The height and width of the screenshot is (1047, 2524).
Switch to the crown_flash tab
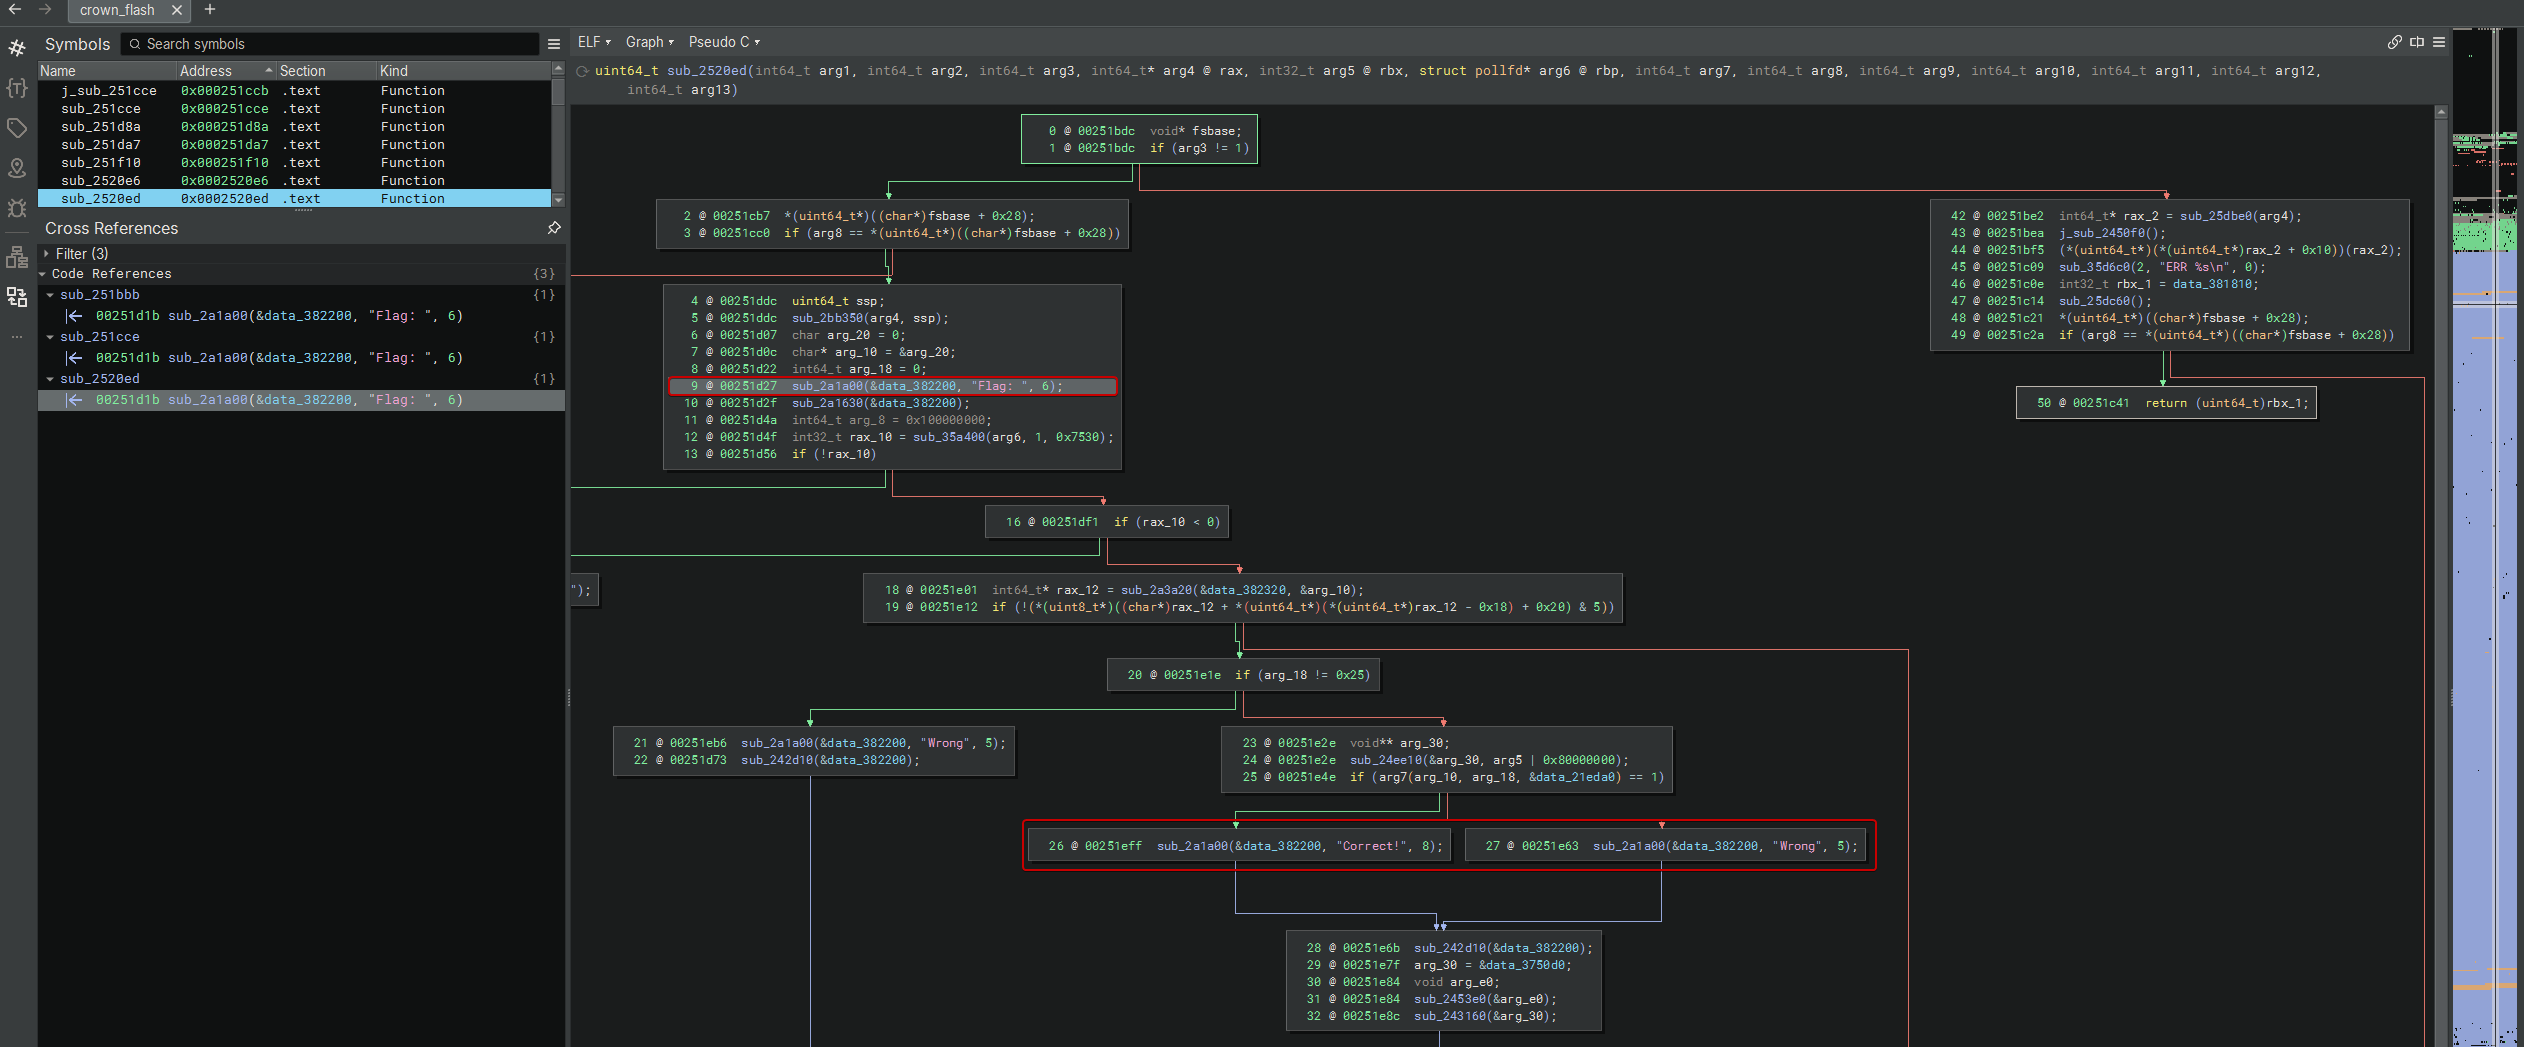coord(117,10)
